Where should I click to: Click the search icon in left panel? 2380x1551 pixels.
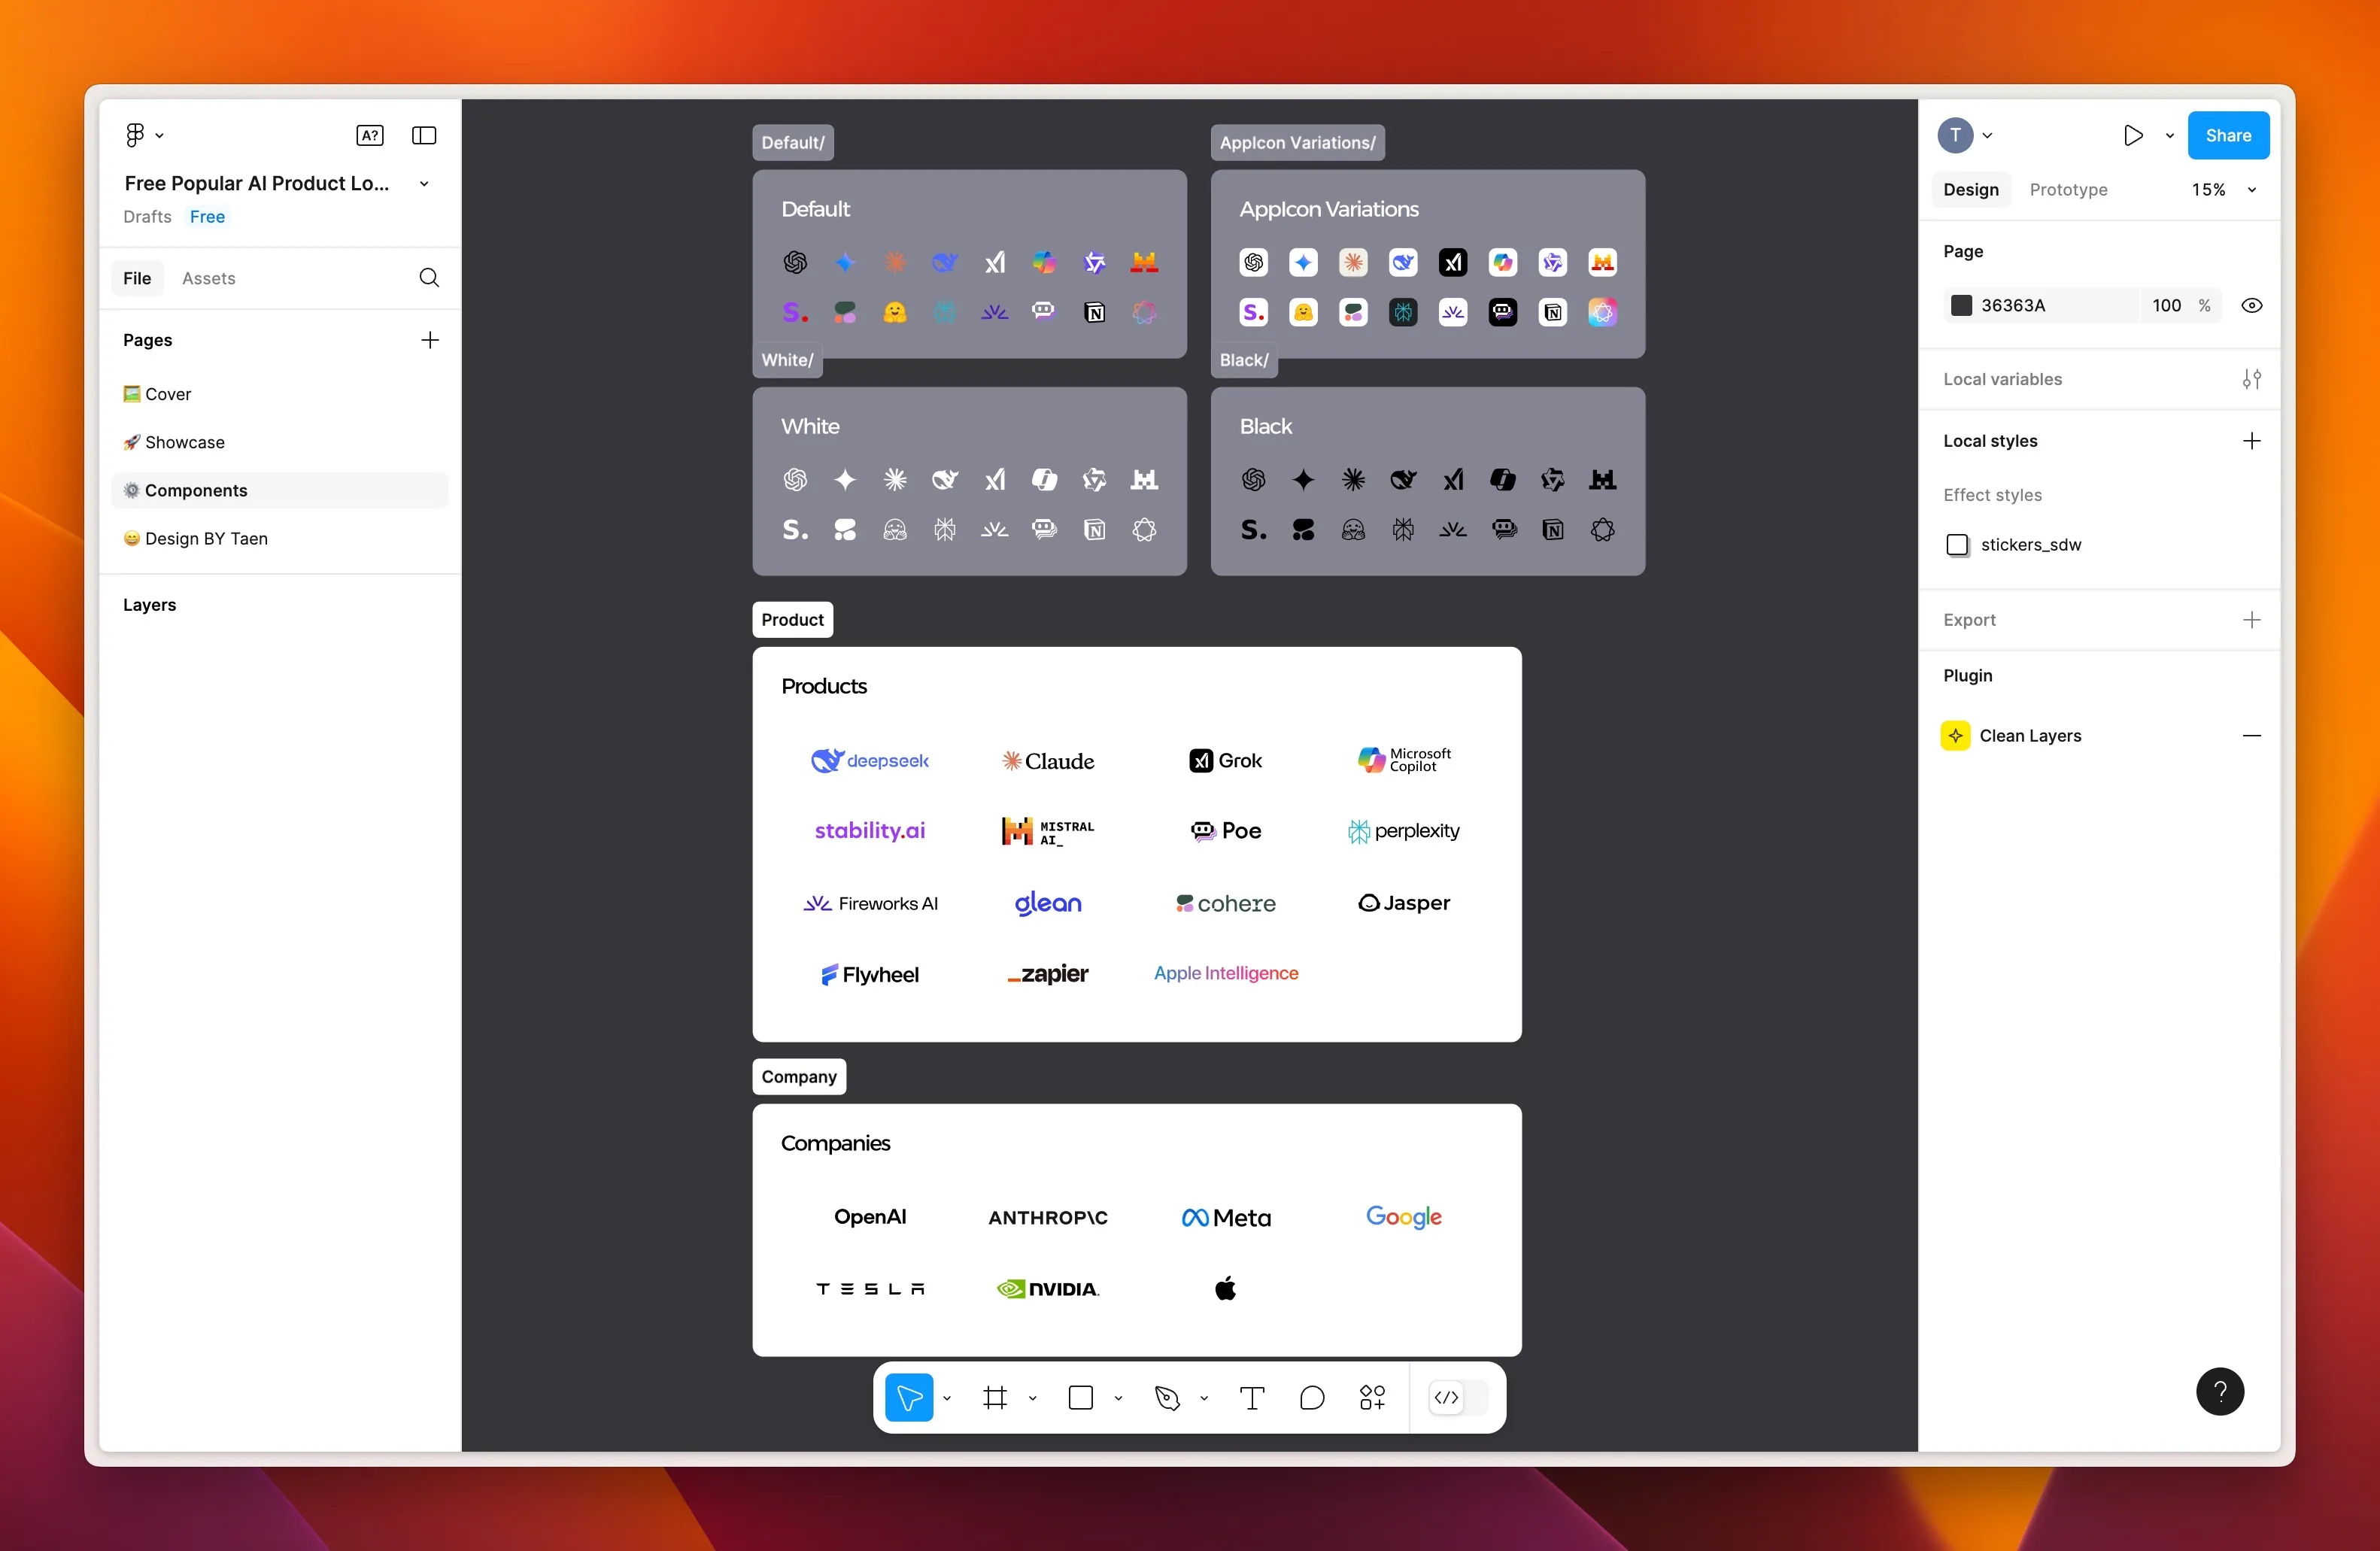pyautogui.click(x=429, y=278)
